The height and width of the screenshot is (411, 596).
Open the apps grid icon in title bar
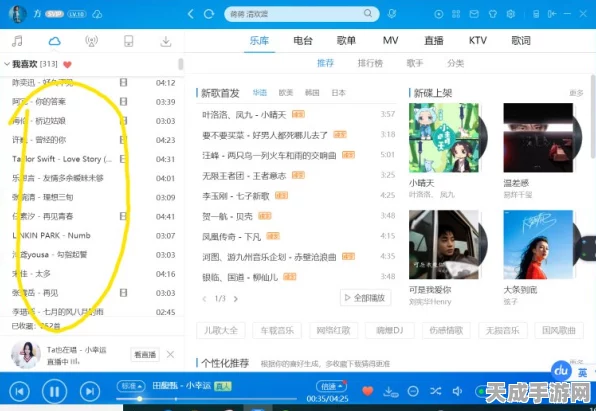coord(456,14)
